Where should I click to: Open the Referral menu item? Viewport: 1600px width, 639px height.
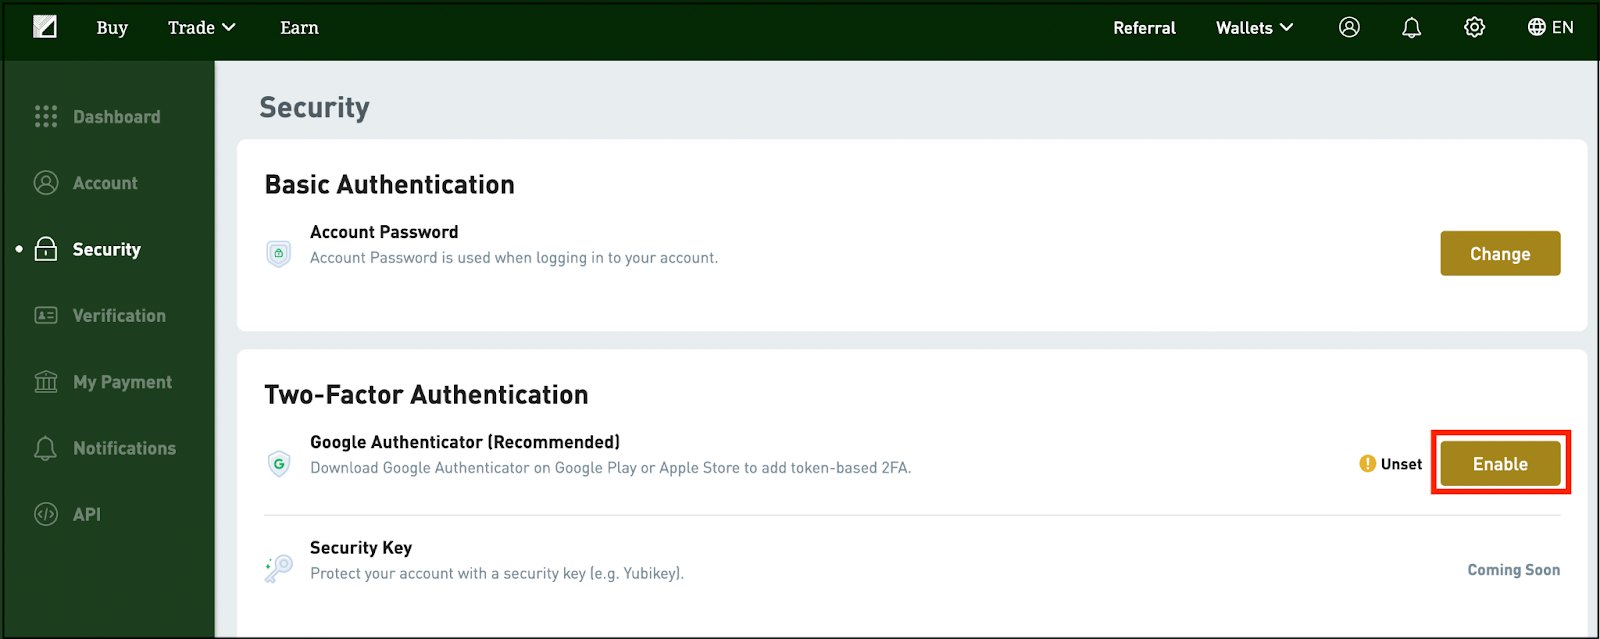click(1144, 27)
